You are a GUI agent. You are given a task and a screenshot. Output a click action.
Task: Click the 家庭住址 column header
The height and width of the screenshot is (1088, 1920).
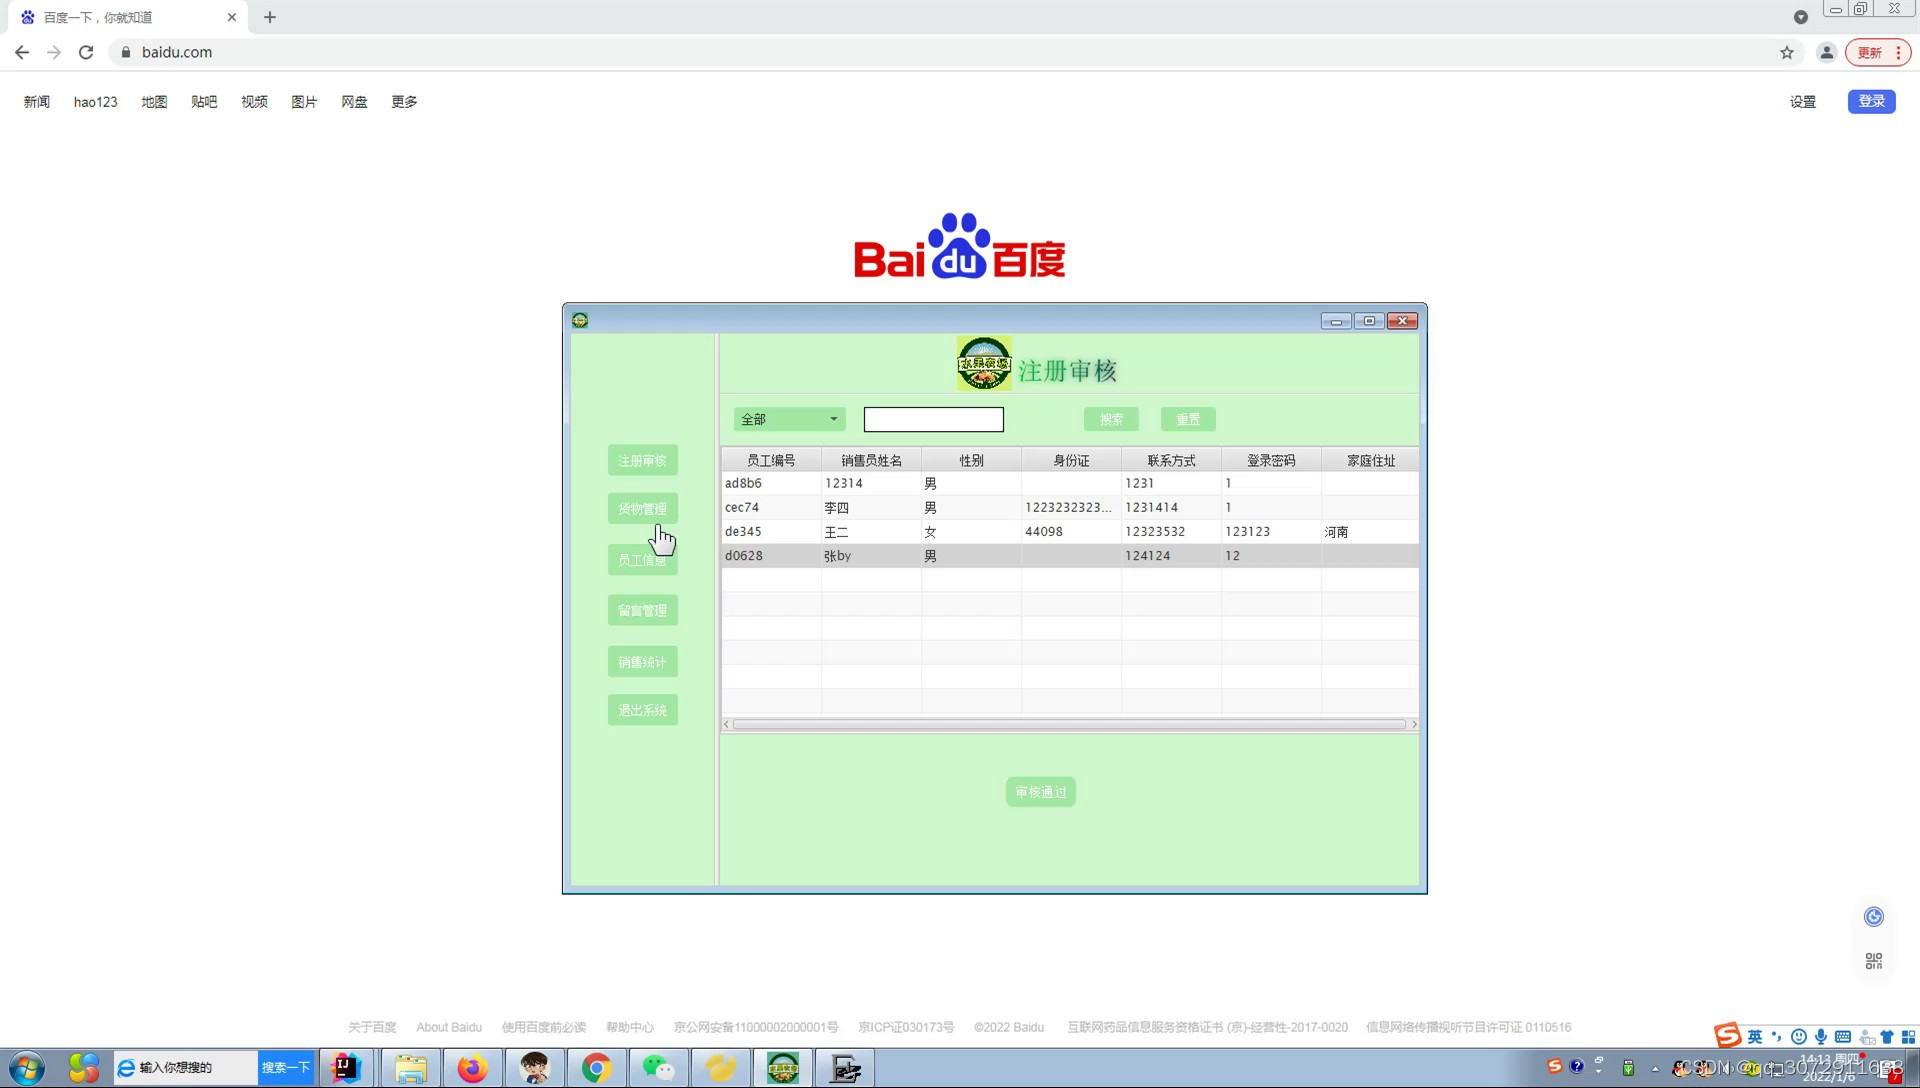point(1370,460)
